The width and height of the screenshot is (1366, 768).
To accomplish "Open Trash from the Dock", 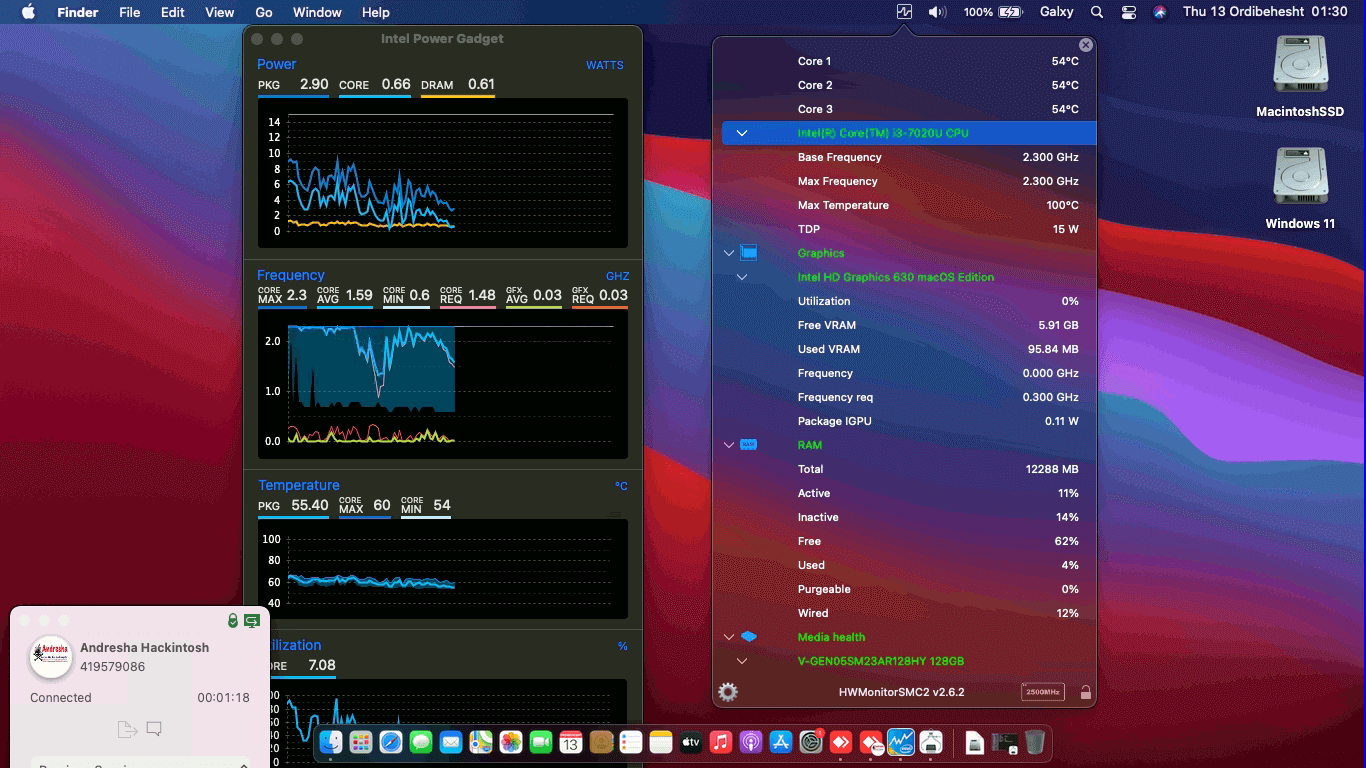I will click(1035, 742).
